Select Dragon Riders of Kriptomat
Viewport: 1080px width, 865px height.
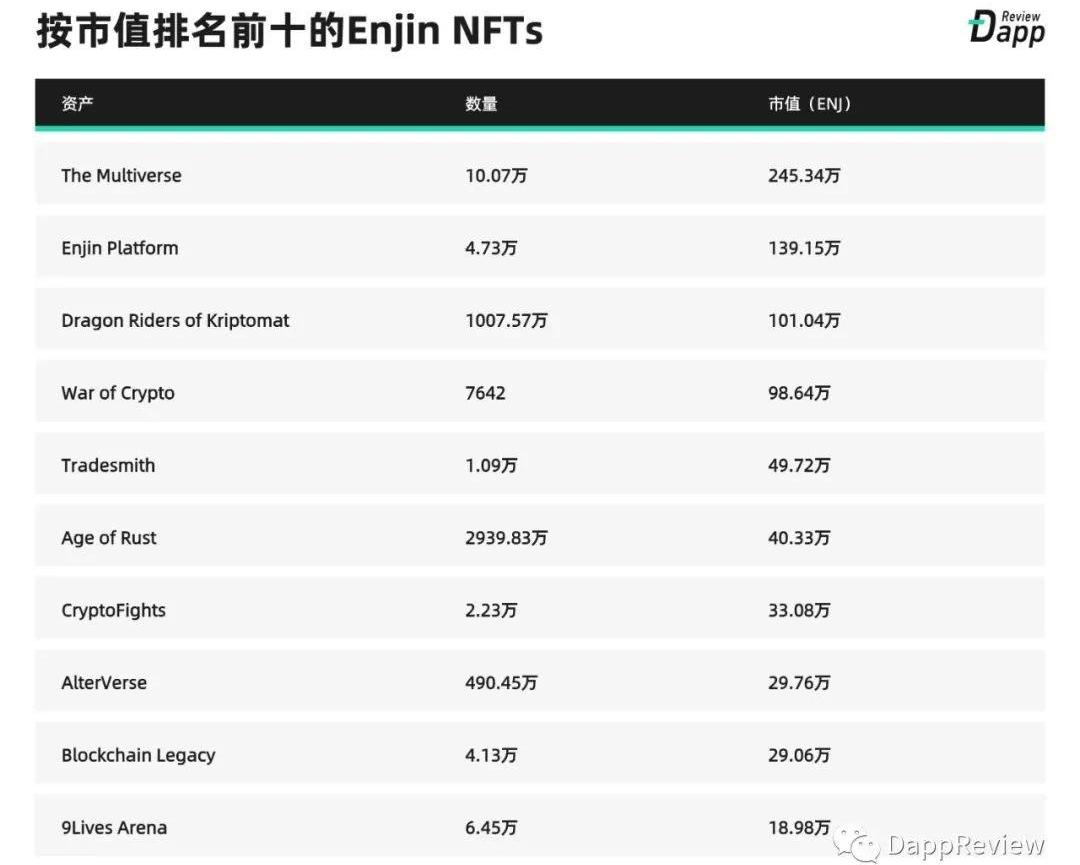pos(175,321)
